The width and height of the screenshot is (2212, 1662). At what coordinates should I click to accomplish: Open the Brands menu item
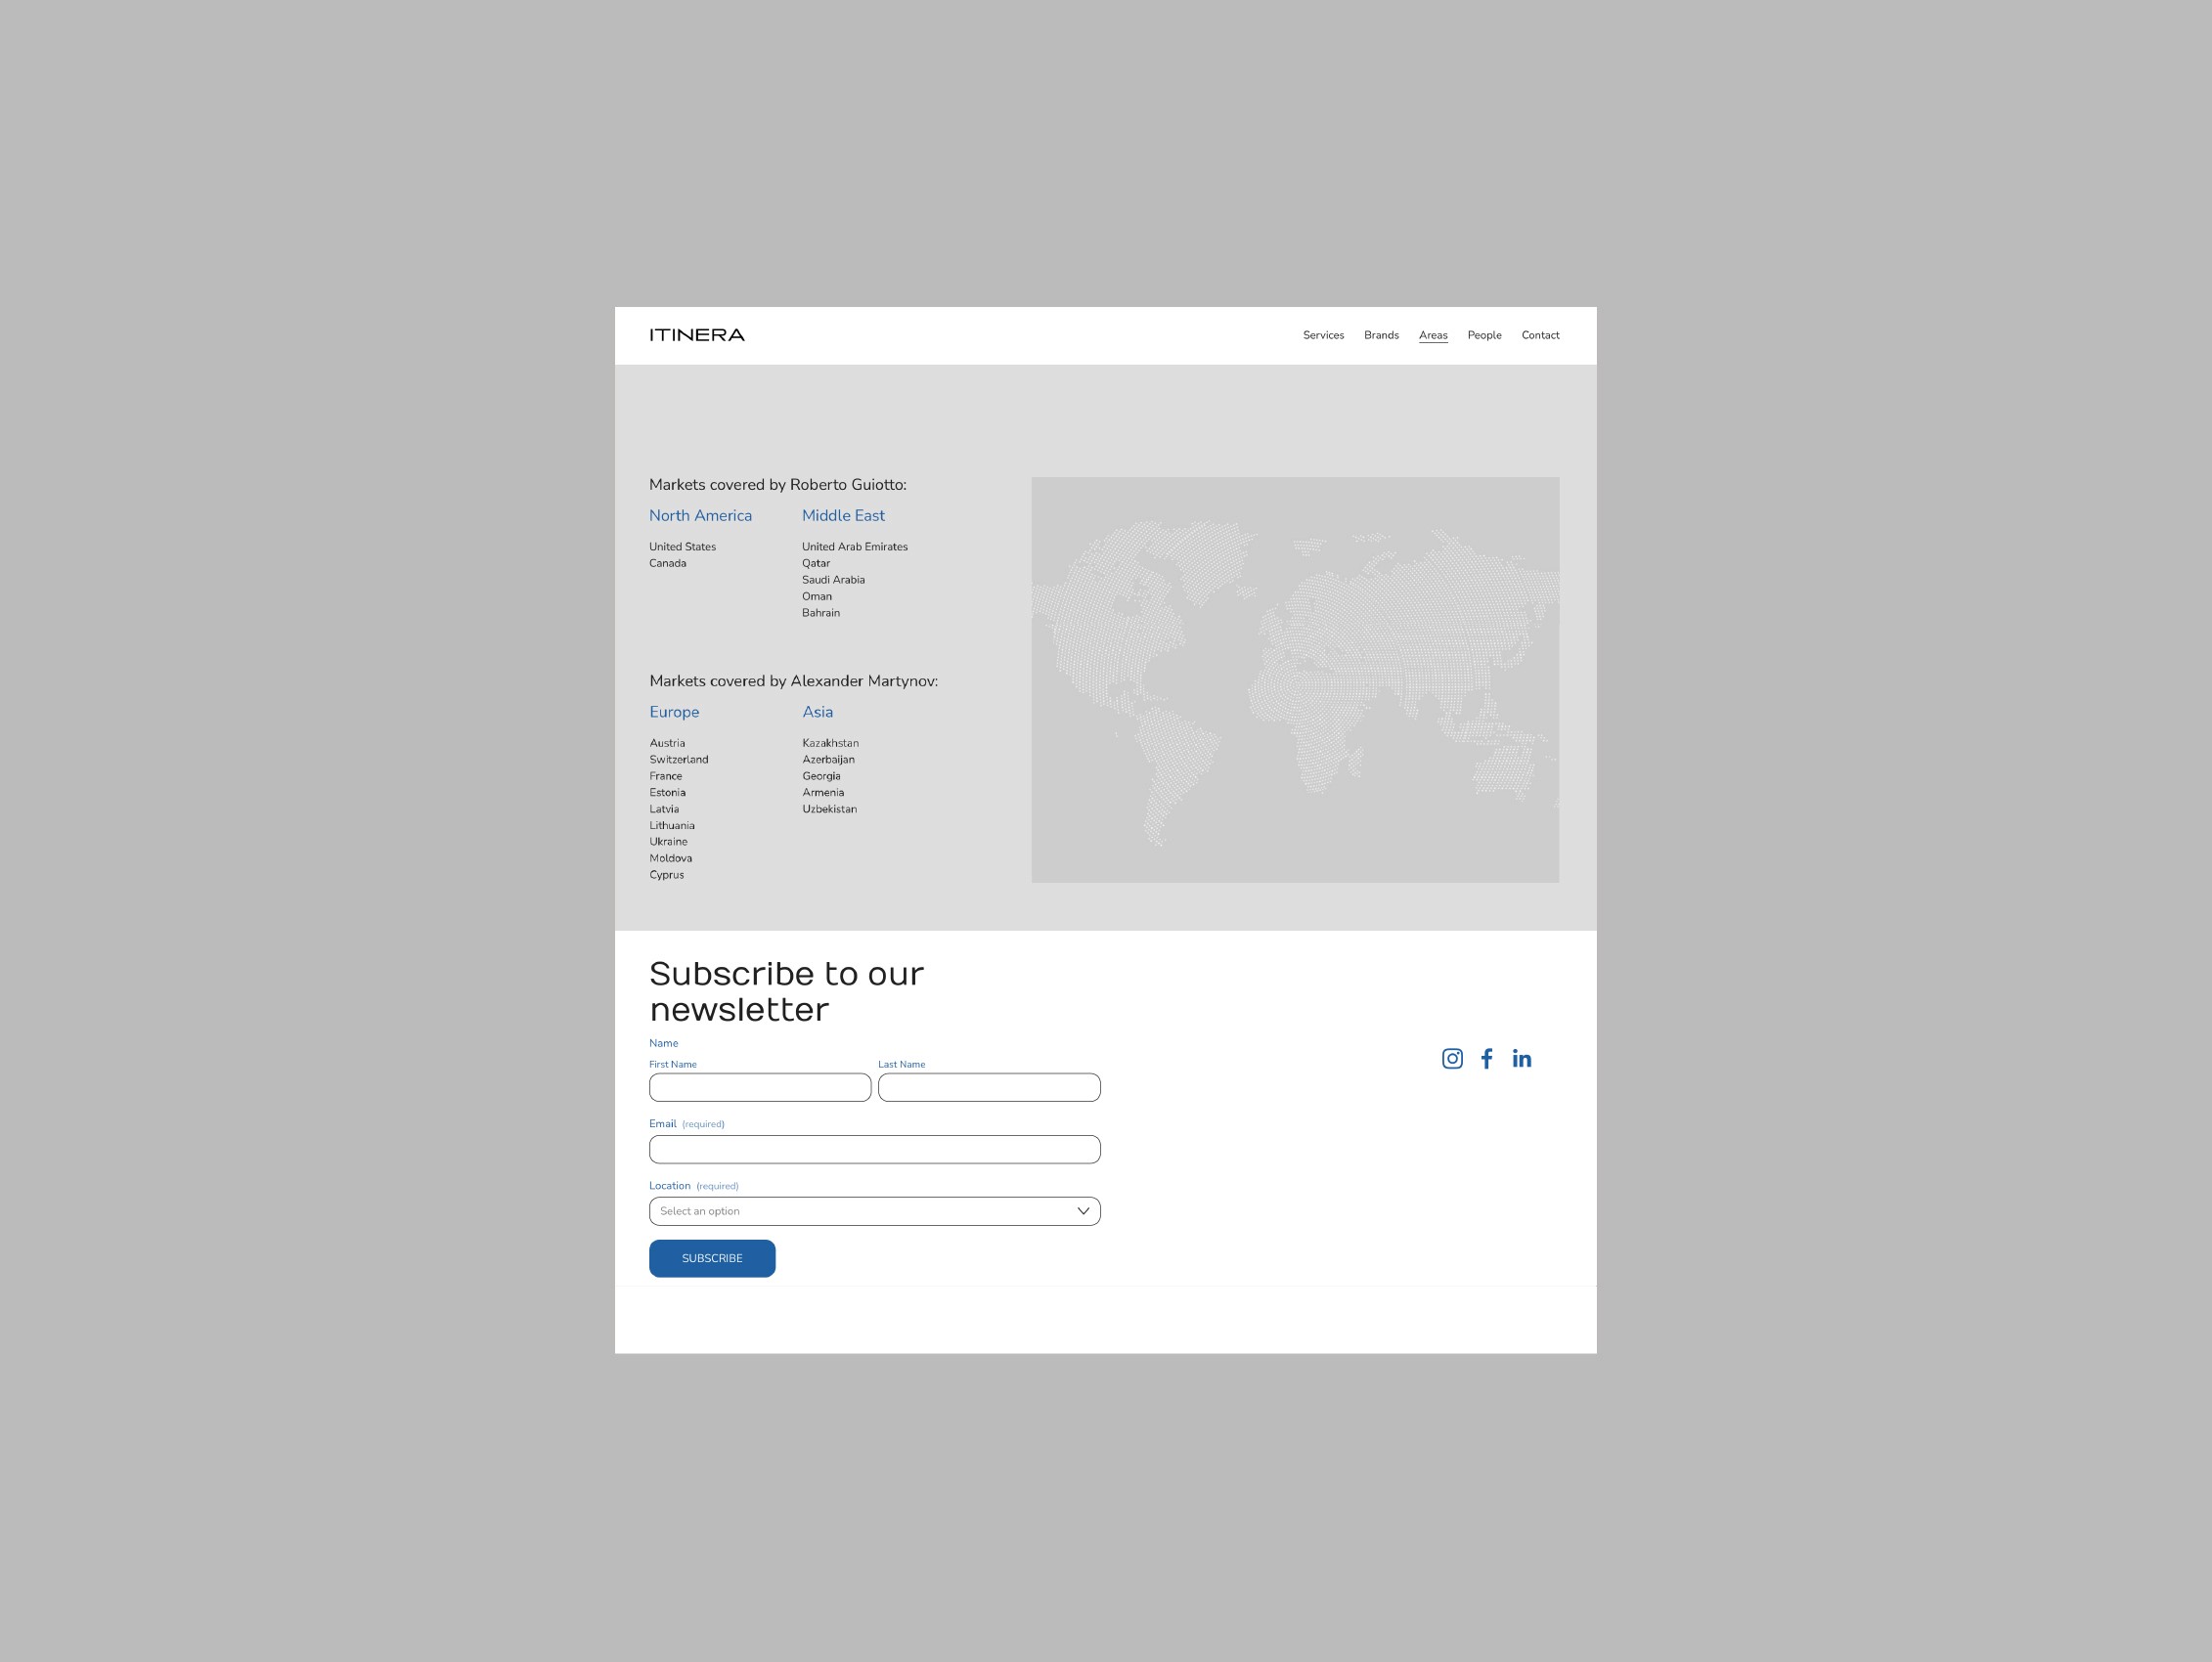pyautogui.click(x=1381, y=335)
